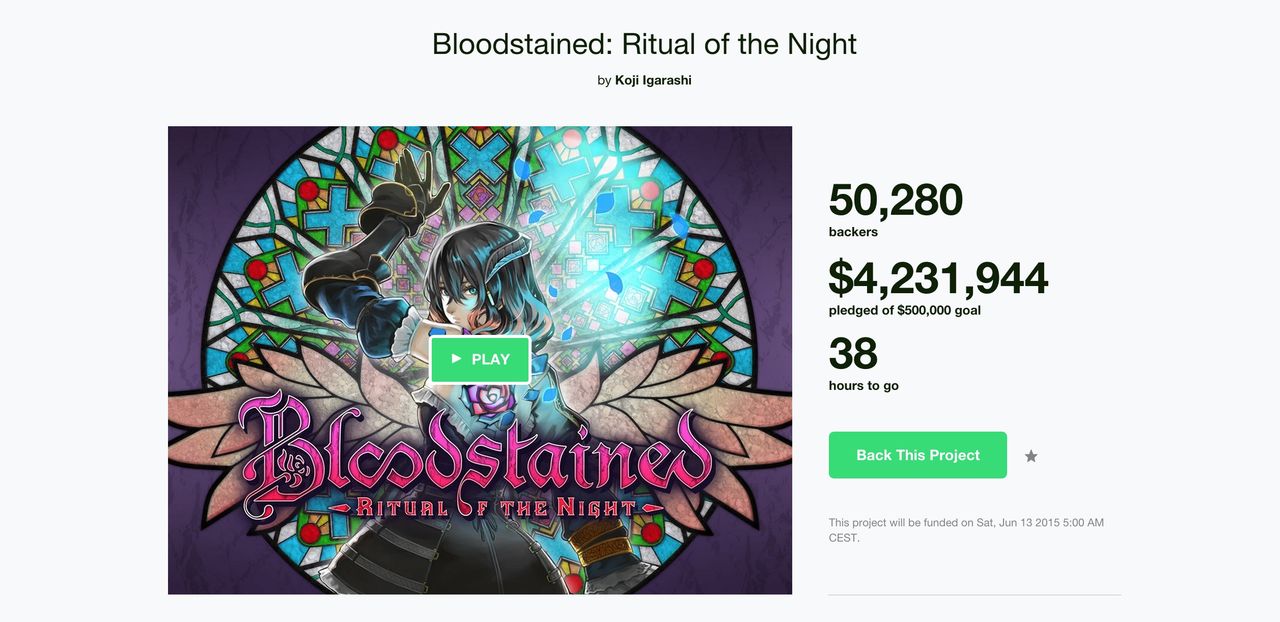The width and height of the screenshot is (1280, 622).
Task: Click the green PLAY button on the video
Action: tap(480, 359)
